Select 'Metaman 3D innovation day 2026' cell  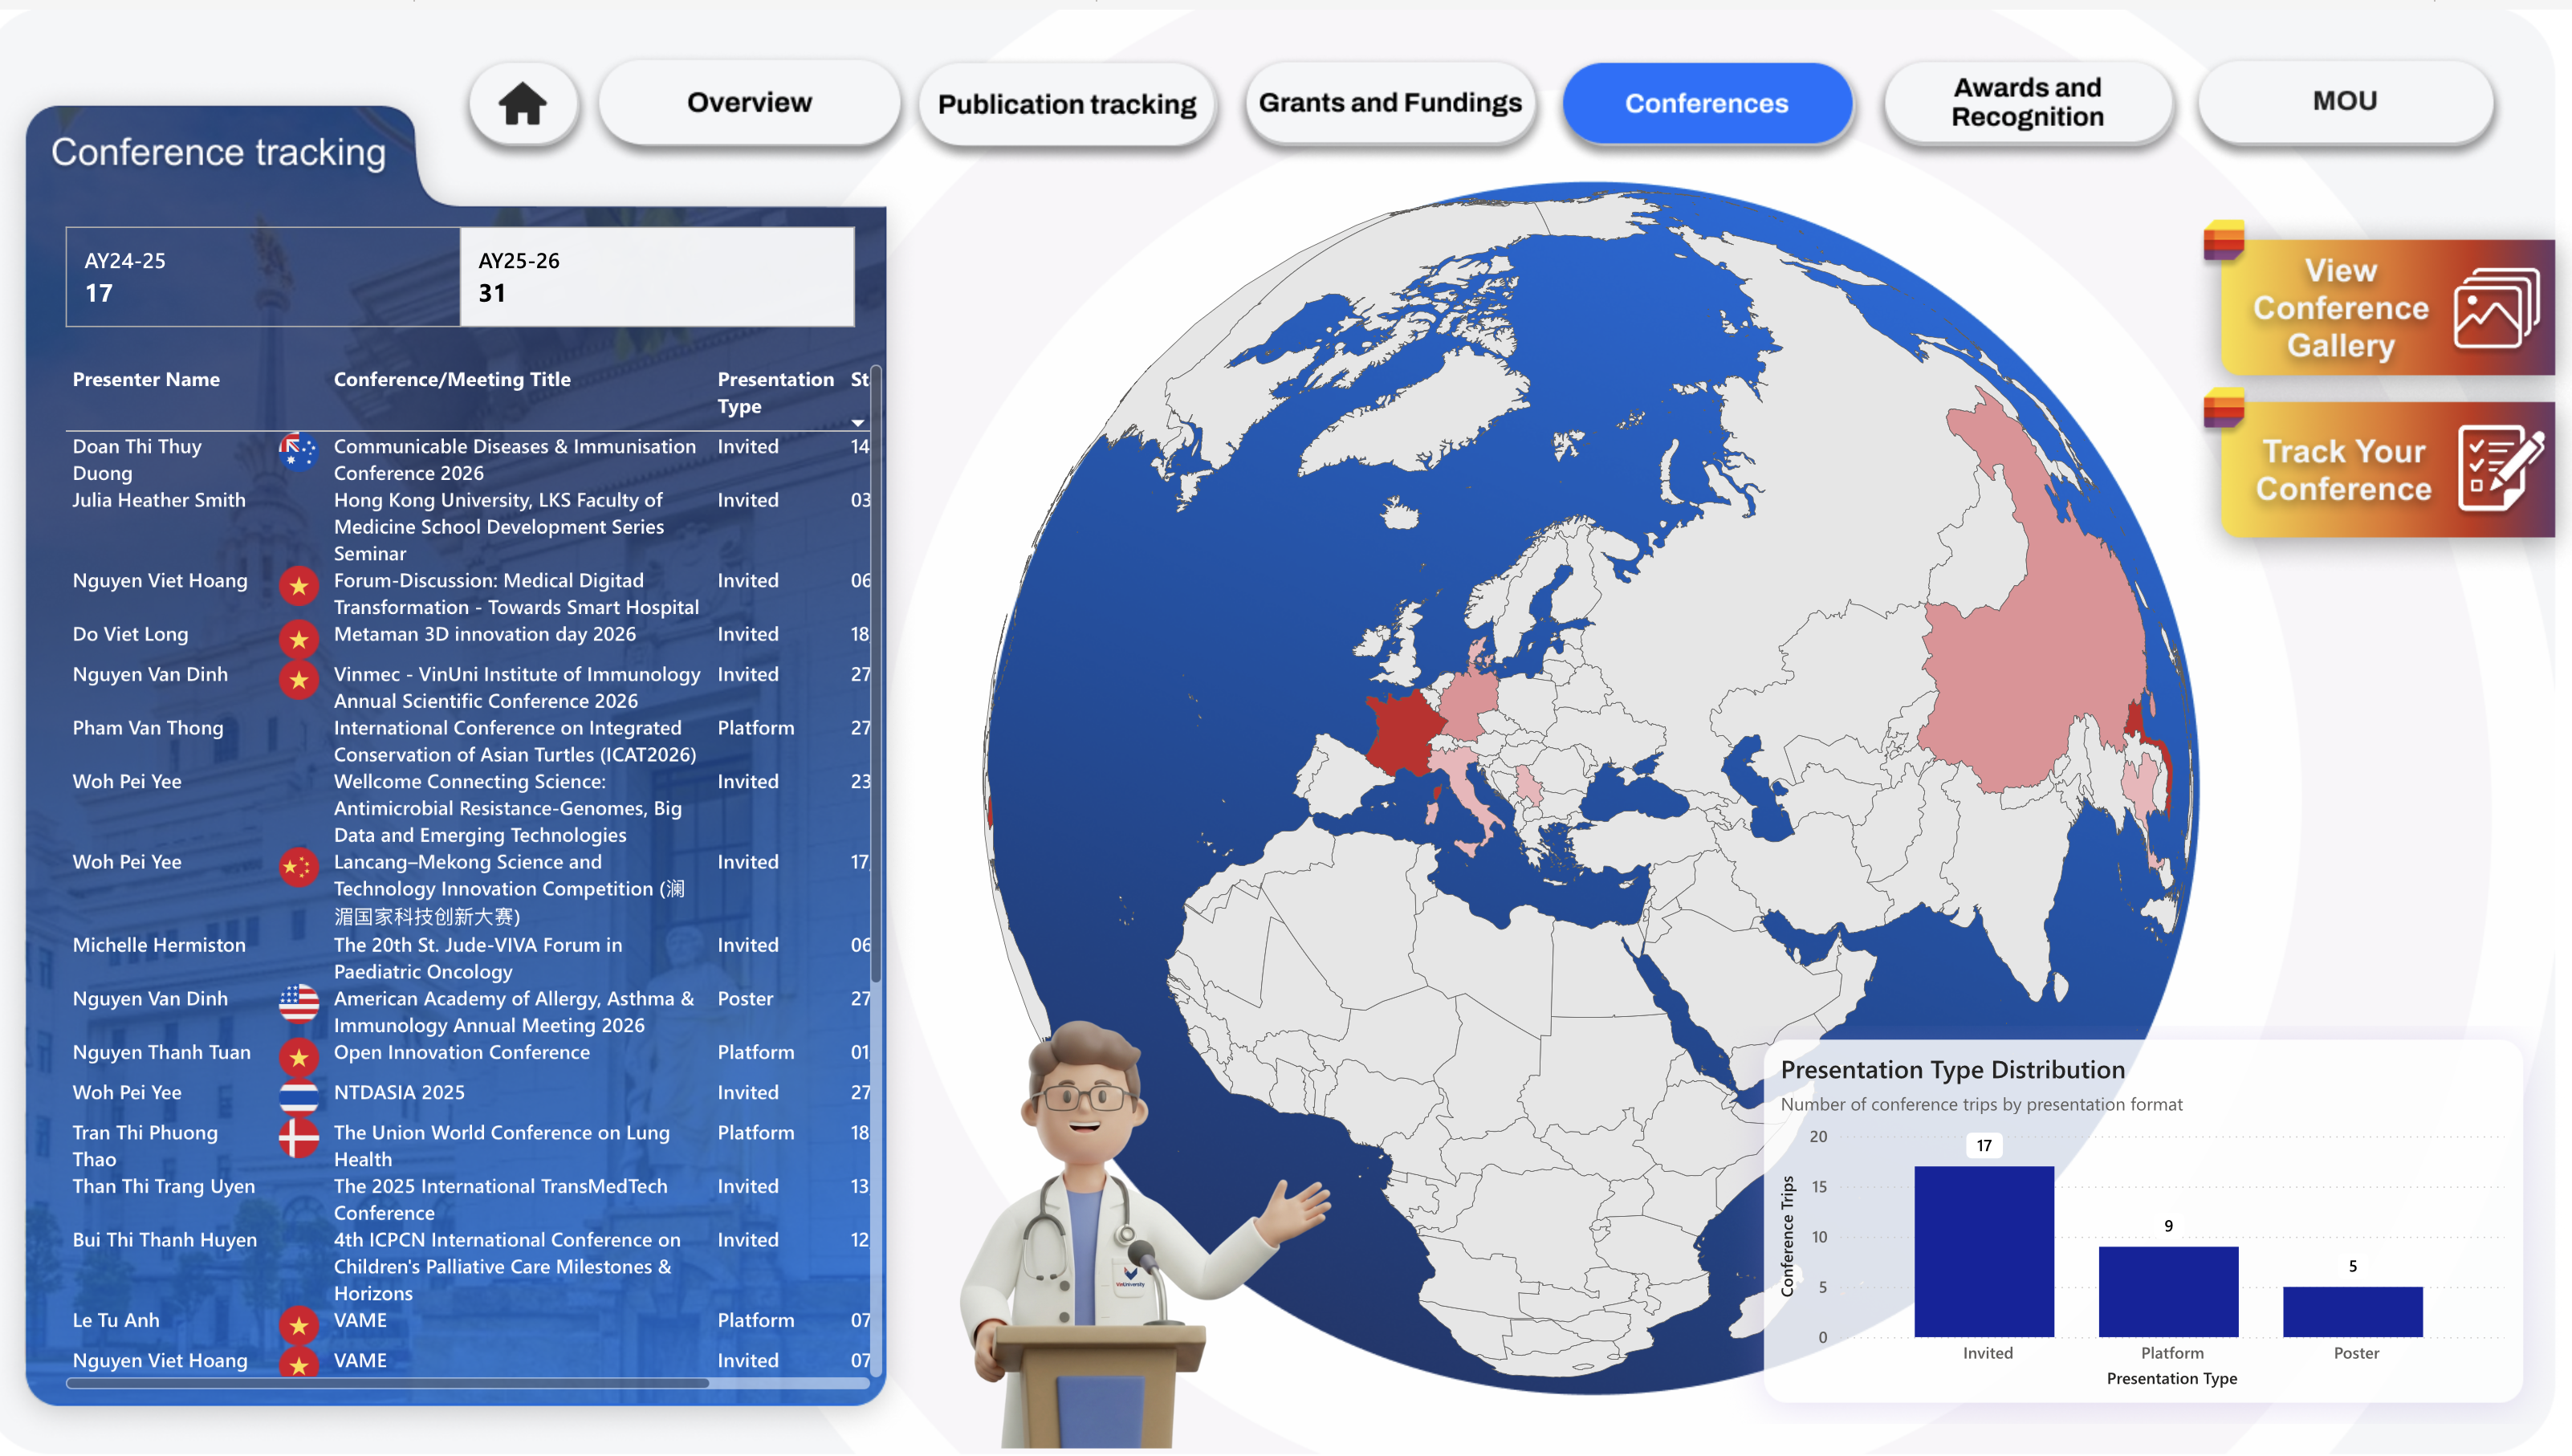point(485,634)
